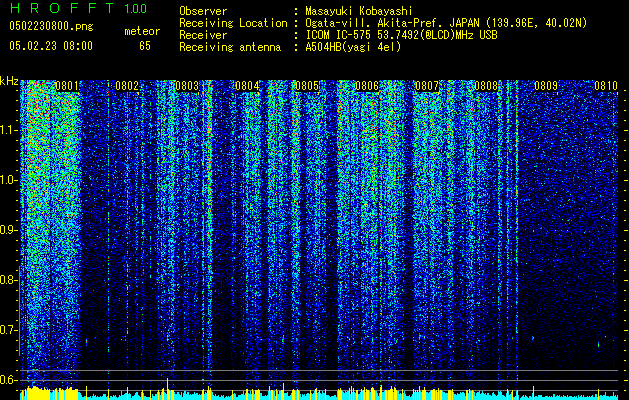Click the 1.0 frequency axis label
The height and width of the screenshot is (400, 629).
(9, 181)
